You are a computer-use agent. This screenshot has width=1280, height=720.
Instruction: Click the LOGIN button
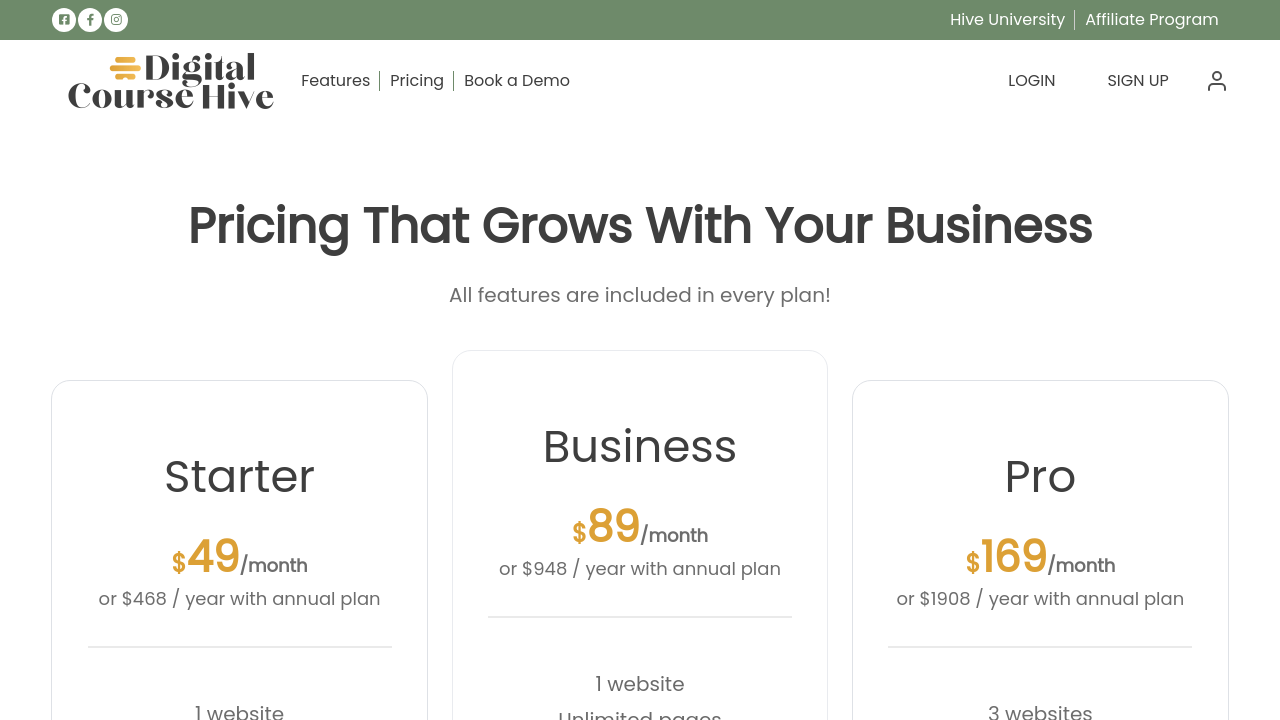coord(1031,81)
